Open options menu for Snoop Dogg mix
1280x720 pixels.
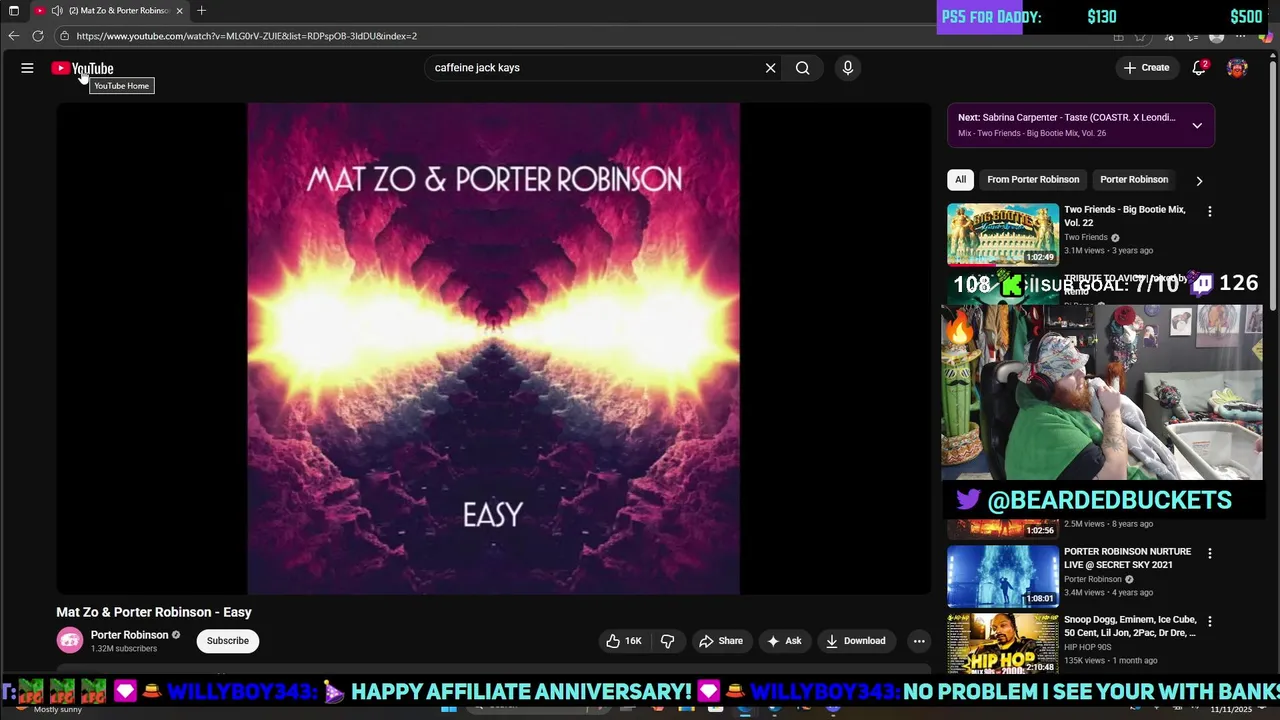[x=1209, y=622]
